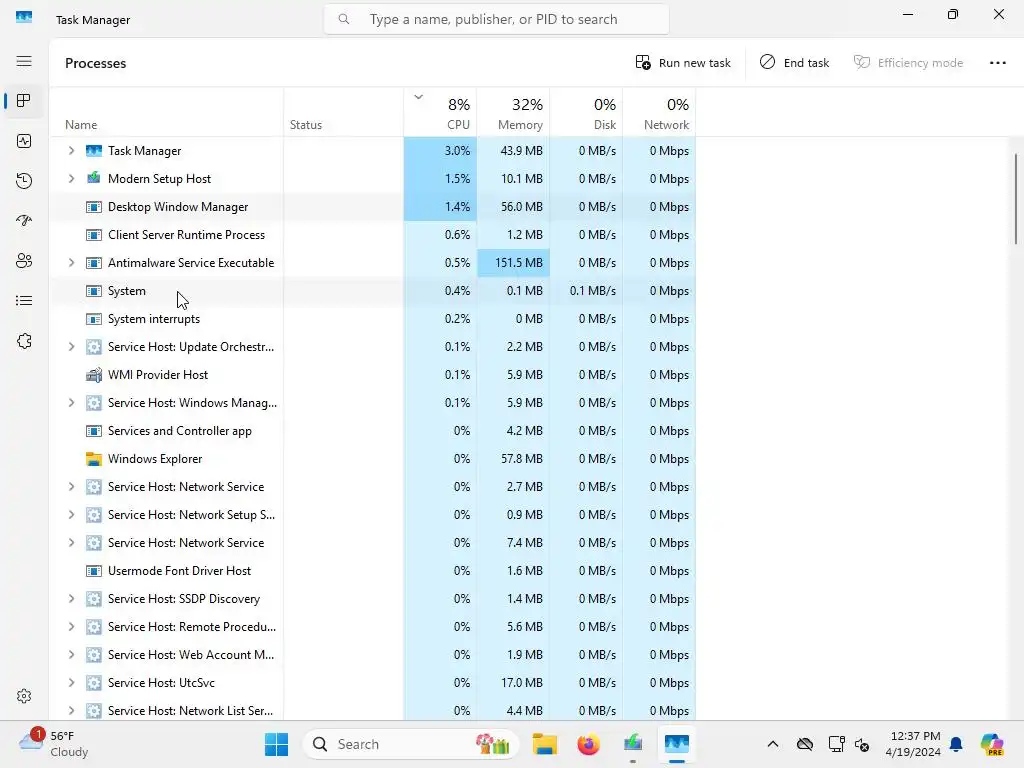1024x768 pixels.
Task: Show hidden tray icons chevron
Action: coord(773,744)
